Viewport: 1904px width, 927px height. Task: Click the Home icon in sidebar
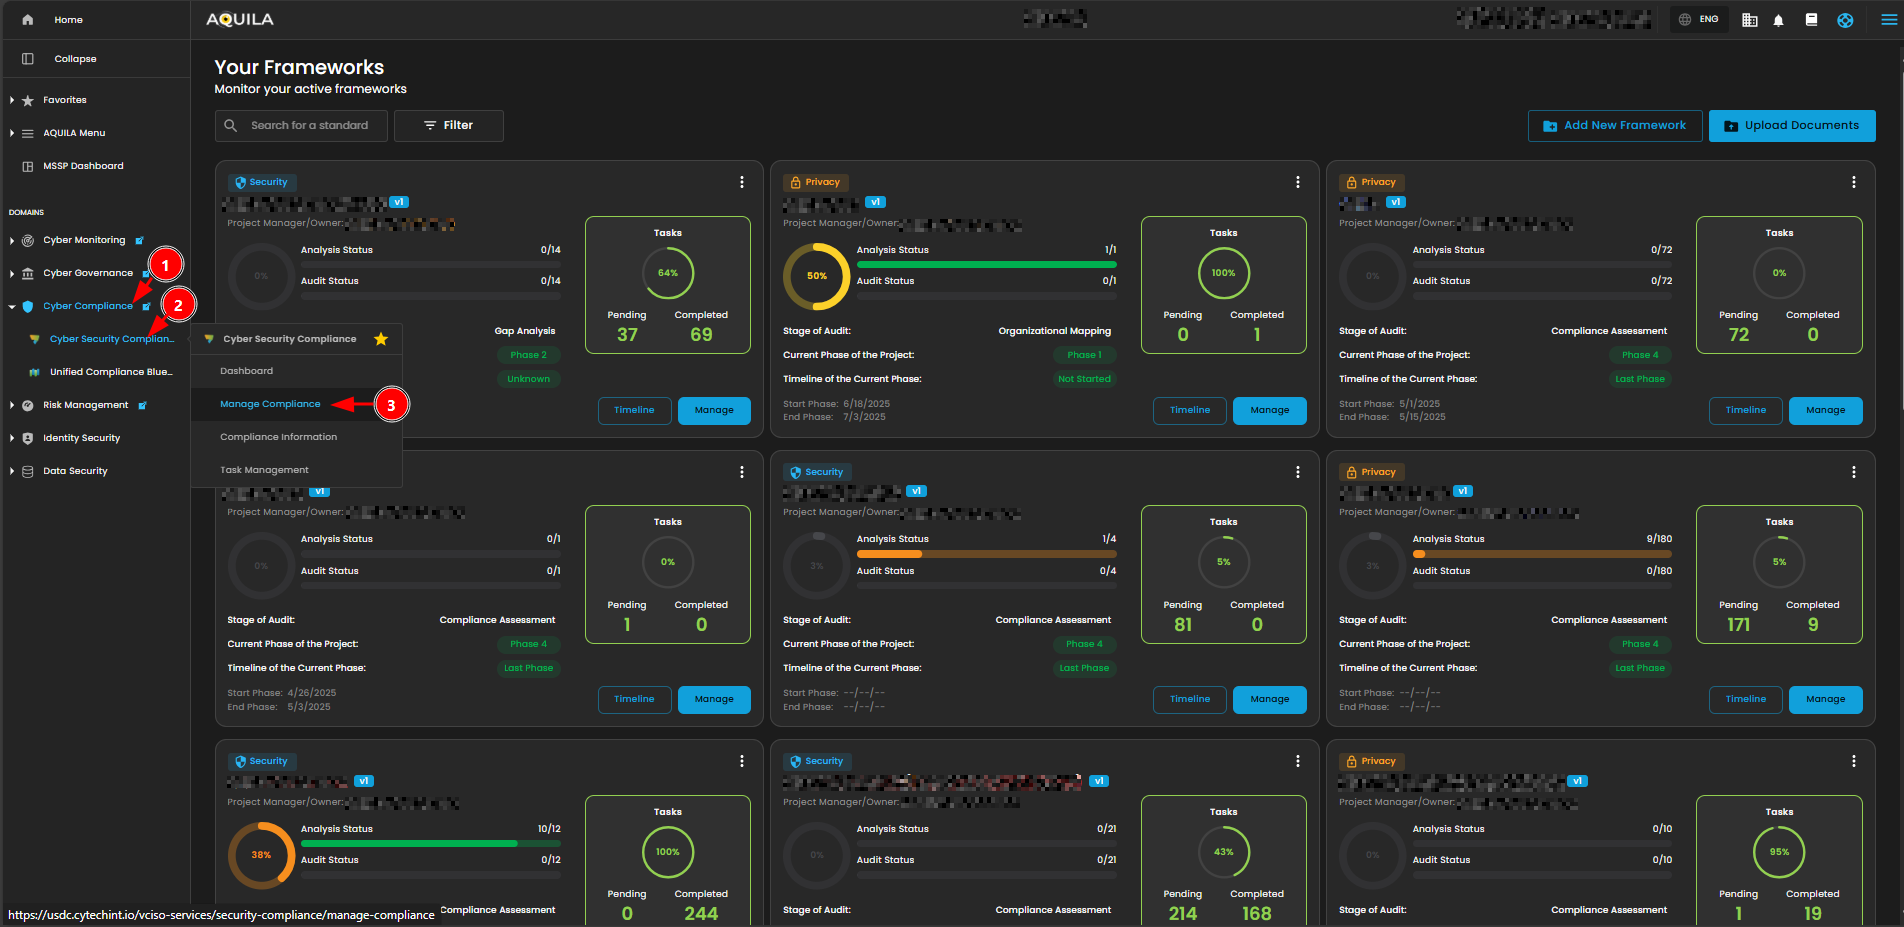pyautogui.click(x=28, y=20)
